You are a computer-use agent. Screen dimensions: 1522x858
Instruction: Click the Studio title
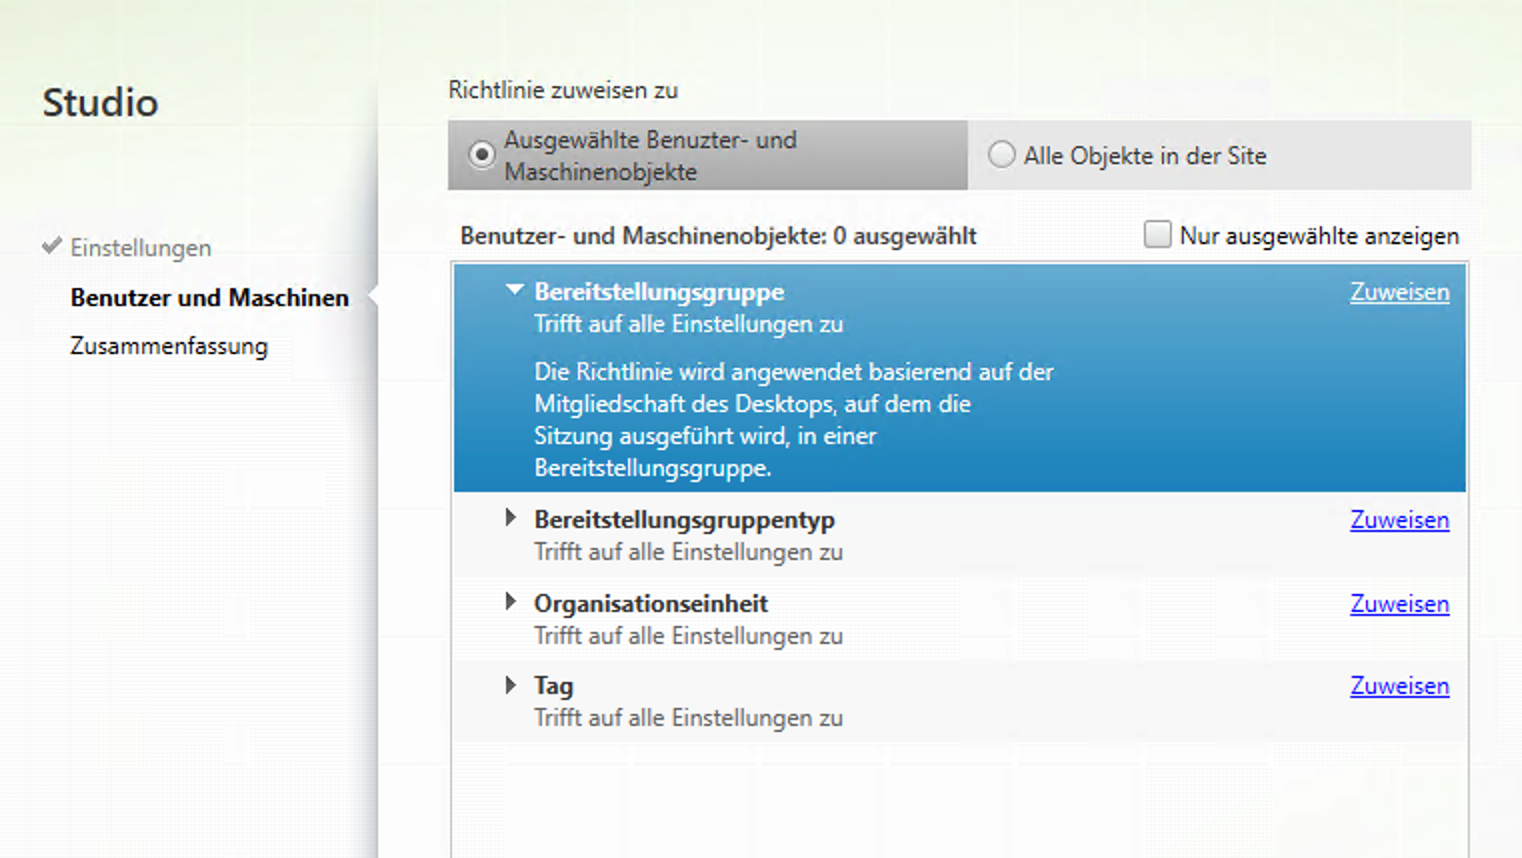100,102
